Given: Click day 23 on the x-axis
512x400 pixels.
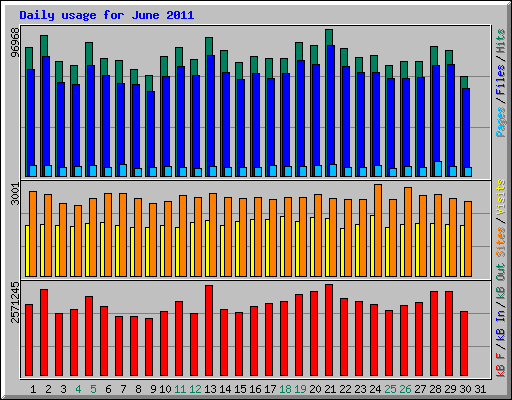Looking at the screenshot, I should pos(360,389).
